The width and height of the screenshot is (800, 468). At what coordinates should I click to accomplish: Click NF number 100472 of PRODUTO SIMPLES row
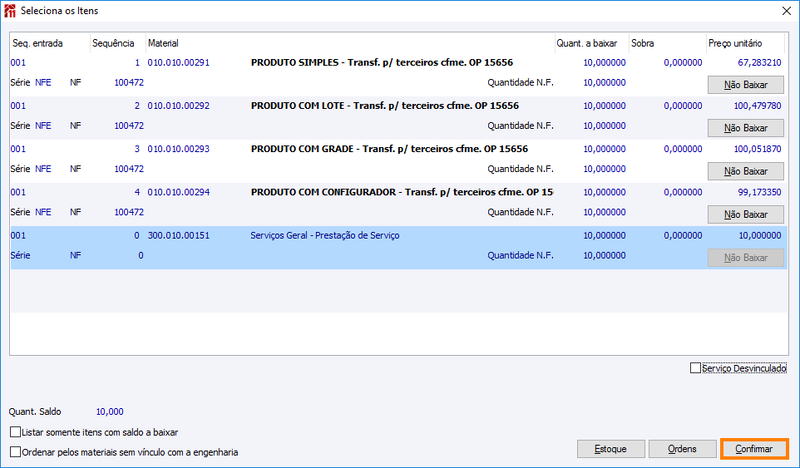[x=129, y=83]
